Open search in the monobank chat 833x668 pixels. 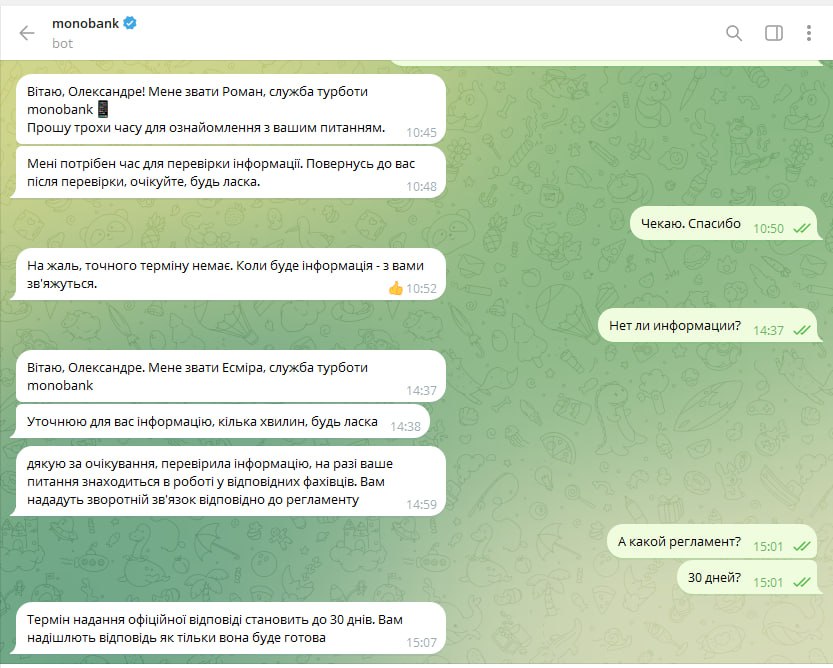point(734,33)
